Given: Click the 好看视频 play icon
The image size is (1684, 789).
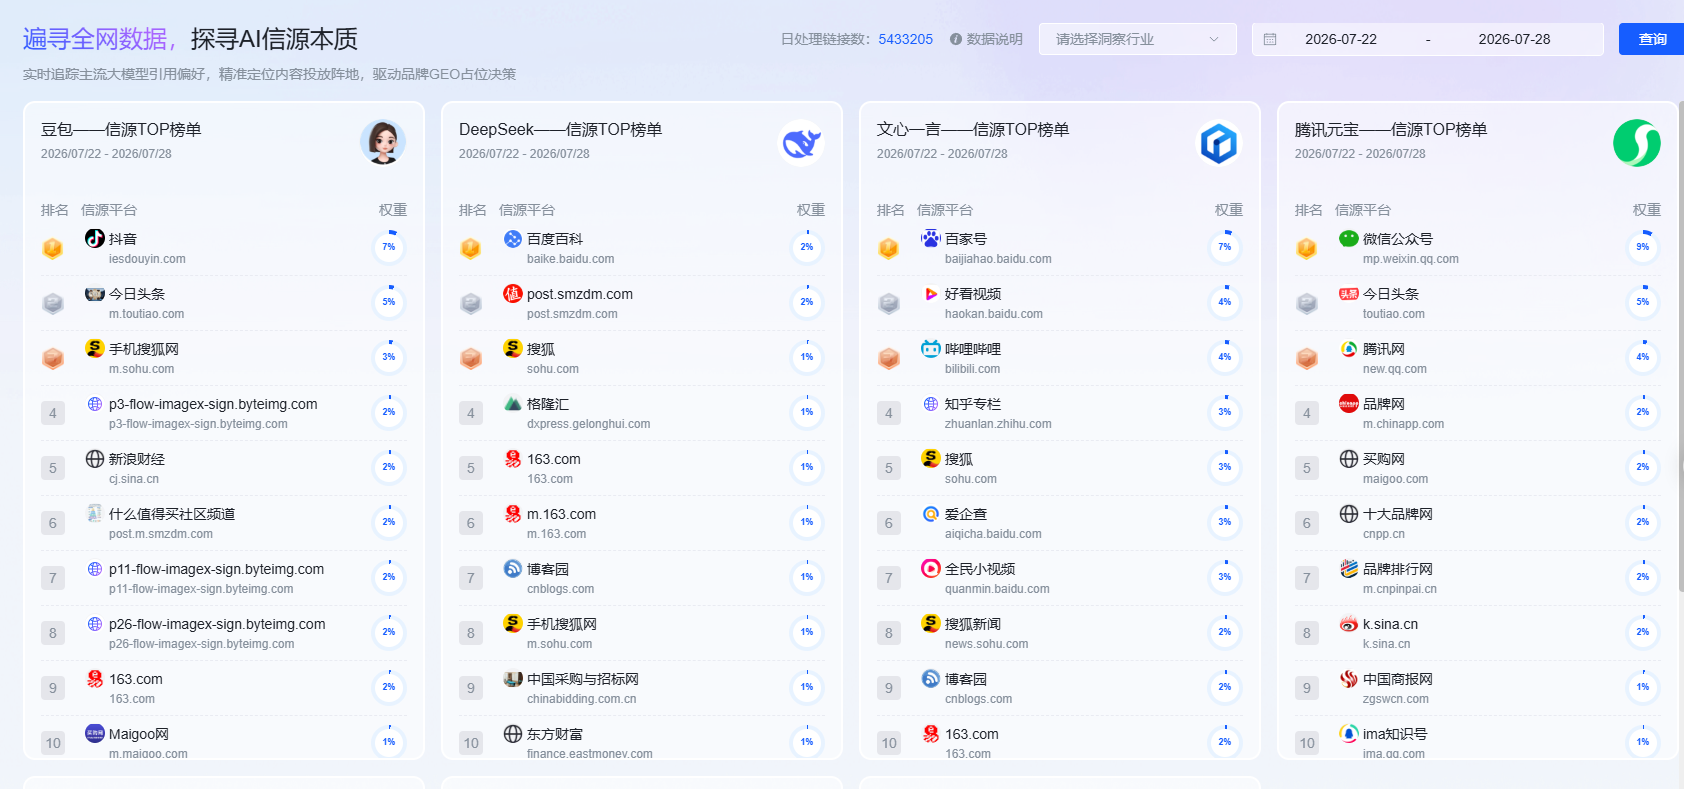Looking at the screenshot, I should tap(931, 293).
